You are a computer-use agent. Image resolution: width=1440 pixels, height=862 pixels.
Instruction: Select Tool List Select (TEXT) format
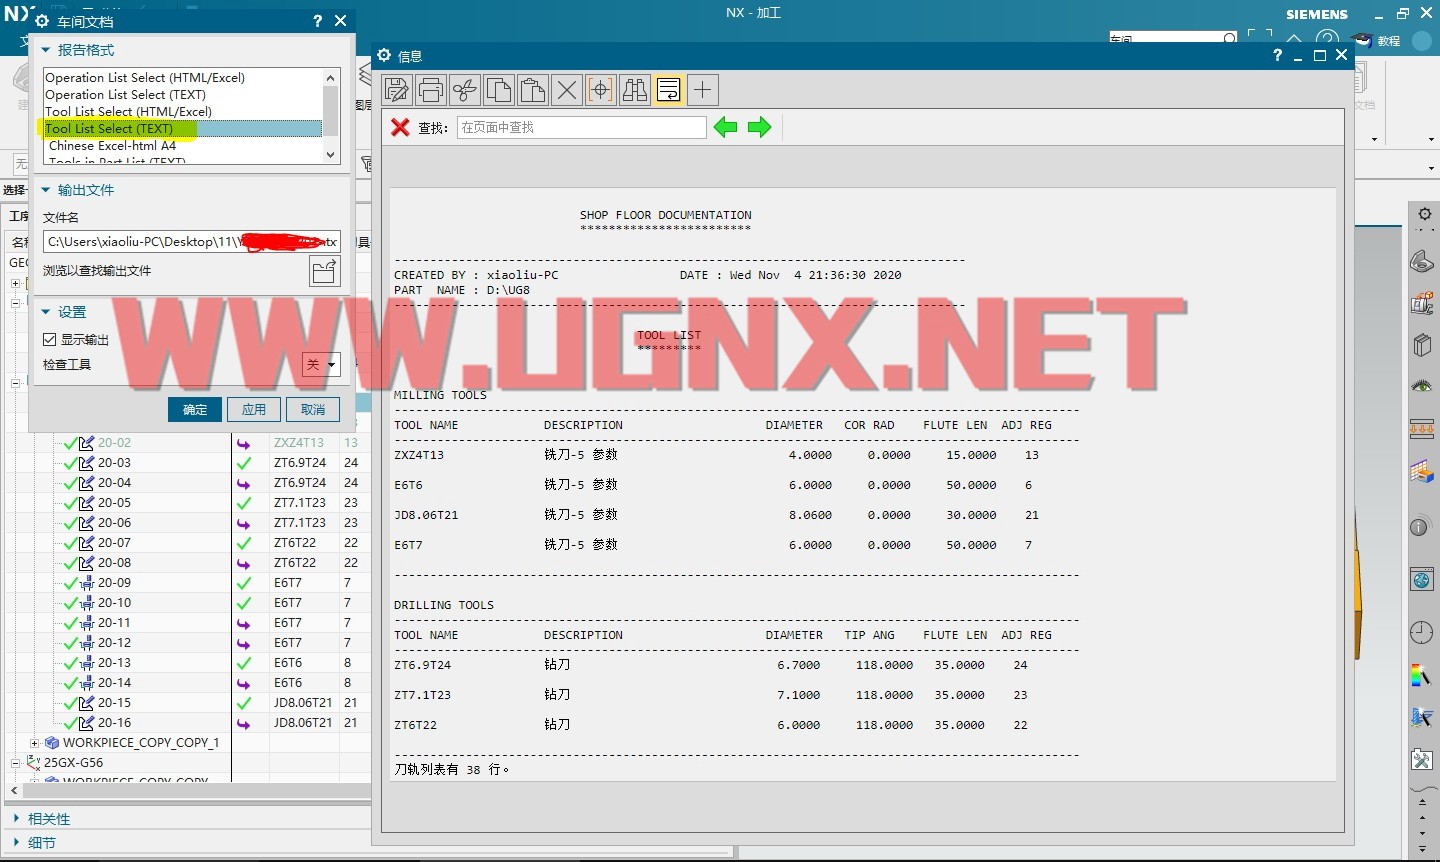(183, 128)
